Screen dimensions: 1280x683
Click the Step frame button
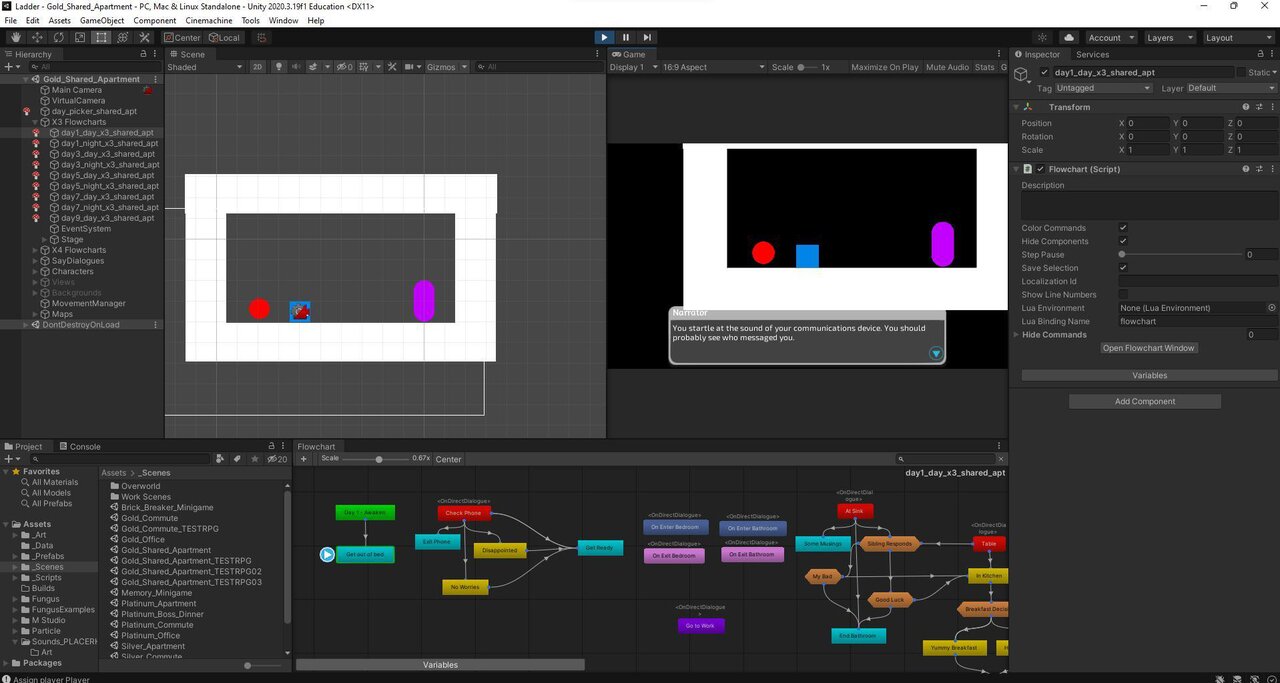point(648,38)
